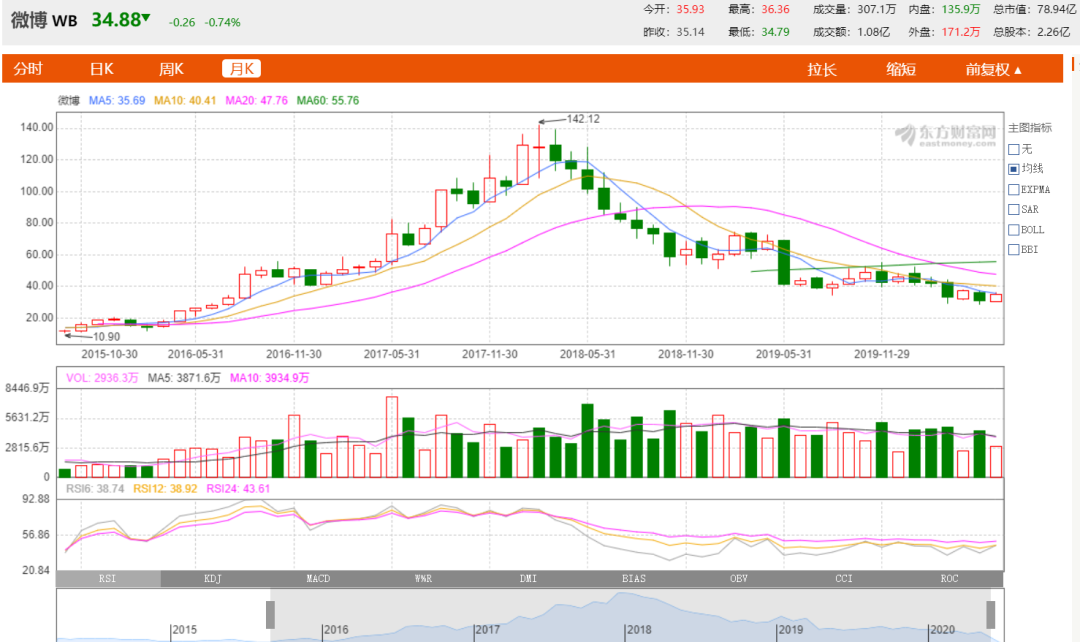The height and width of the screenshot is (642, 1080).
Task: Switch to the 日K daily chart tab
Action: [x=101, y=69]
